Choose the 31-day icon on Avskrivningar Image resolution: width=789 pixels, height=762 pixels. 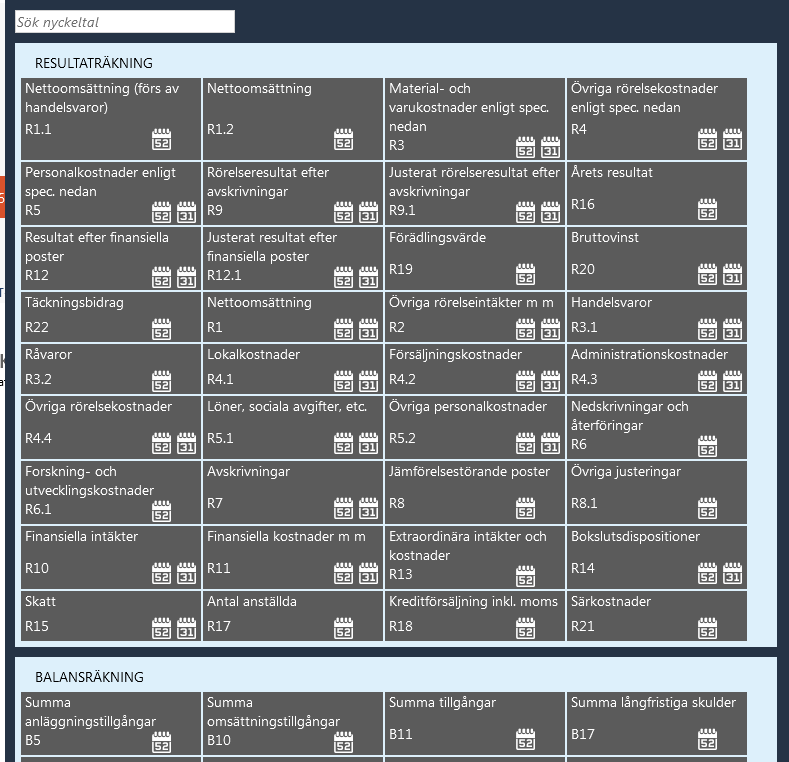point(368,508)
